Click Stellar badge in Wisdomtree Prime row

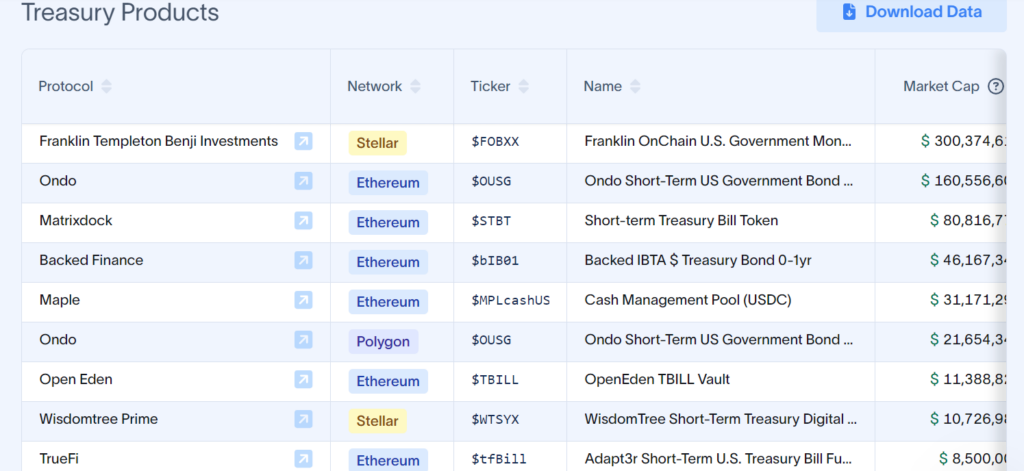(377, 421)
